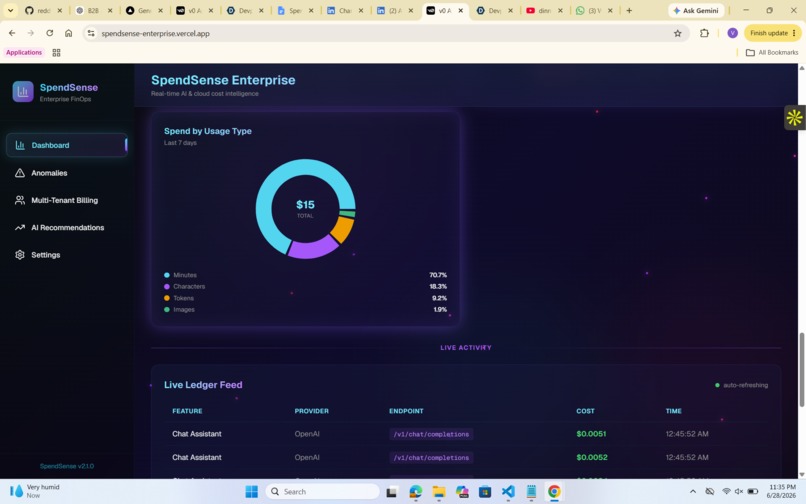Click the browser forward arrow
The image size is (806, 504).
click(x=30, y=33)
